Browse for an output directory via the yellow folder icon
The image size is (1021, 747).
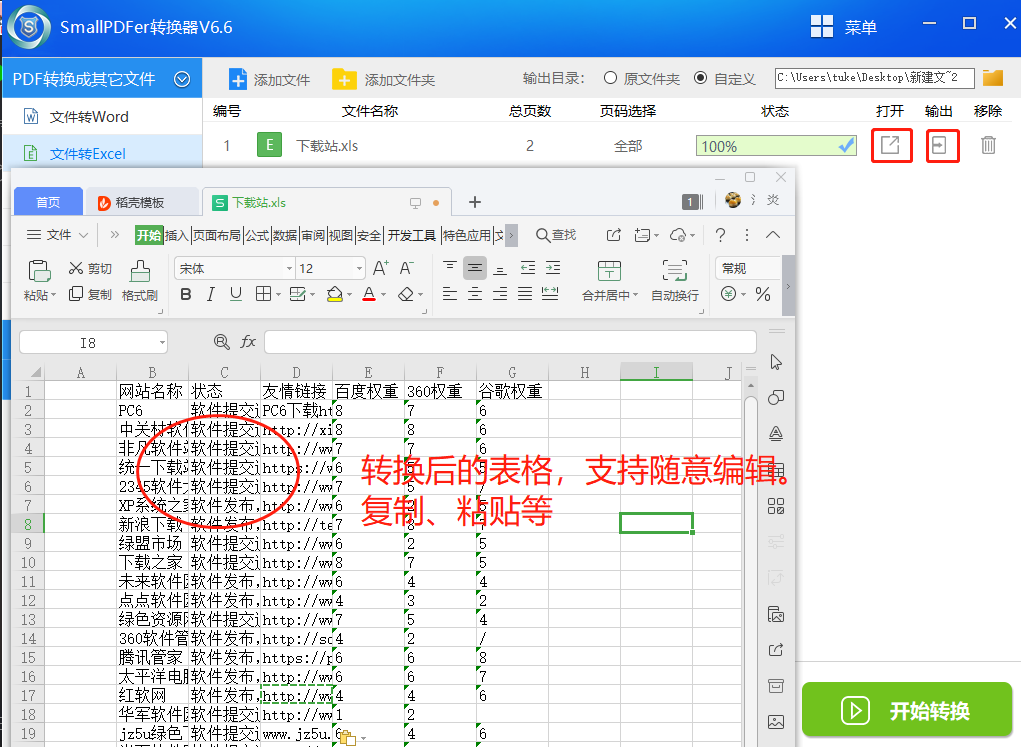tap(992, 78)
